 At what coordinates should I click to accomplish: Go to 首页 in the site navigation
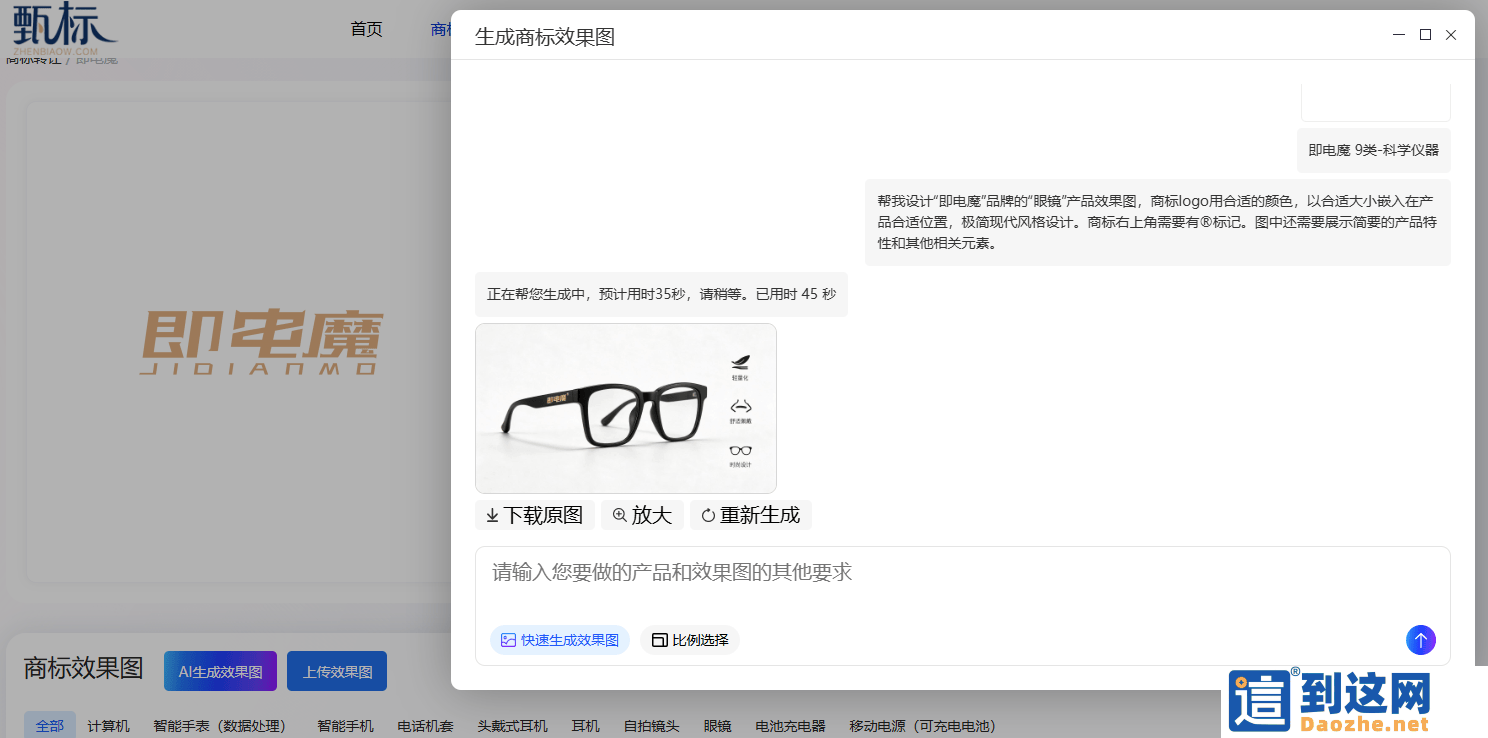366,29
